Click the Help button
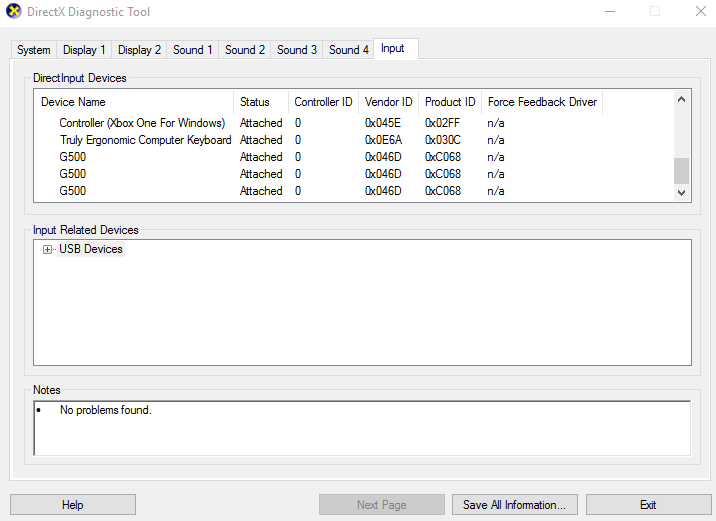This screenshot has height=521, width=716. pos(73,505)
